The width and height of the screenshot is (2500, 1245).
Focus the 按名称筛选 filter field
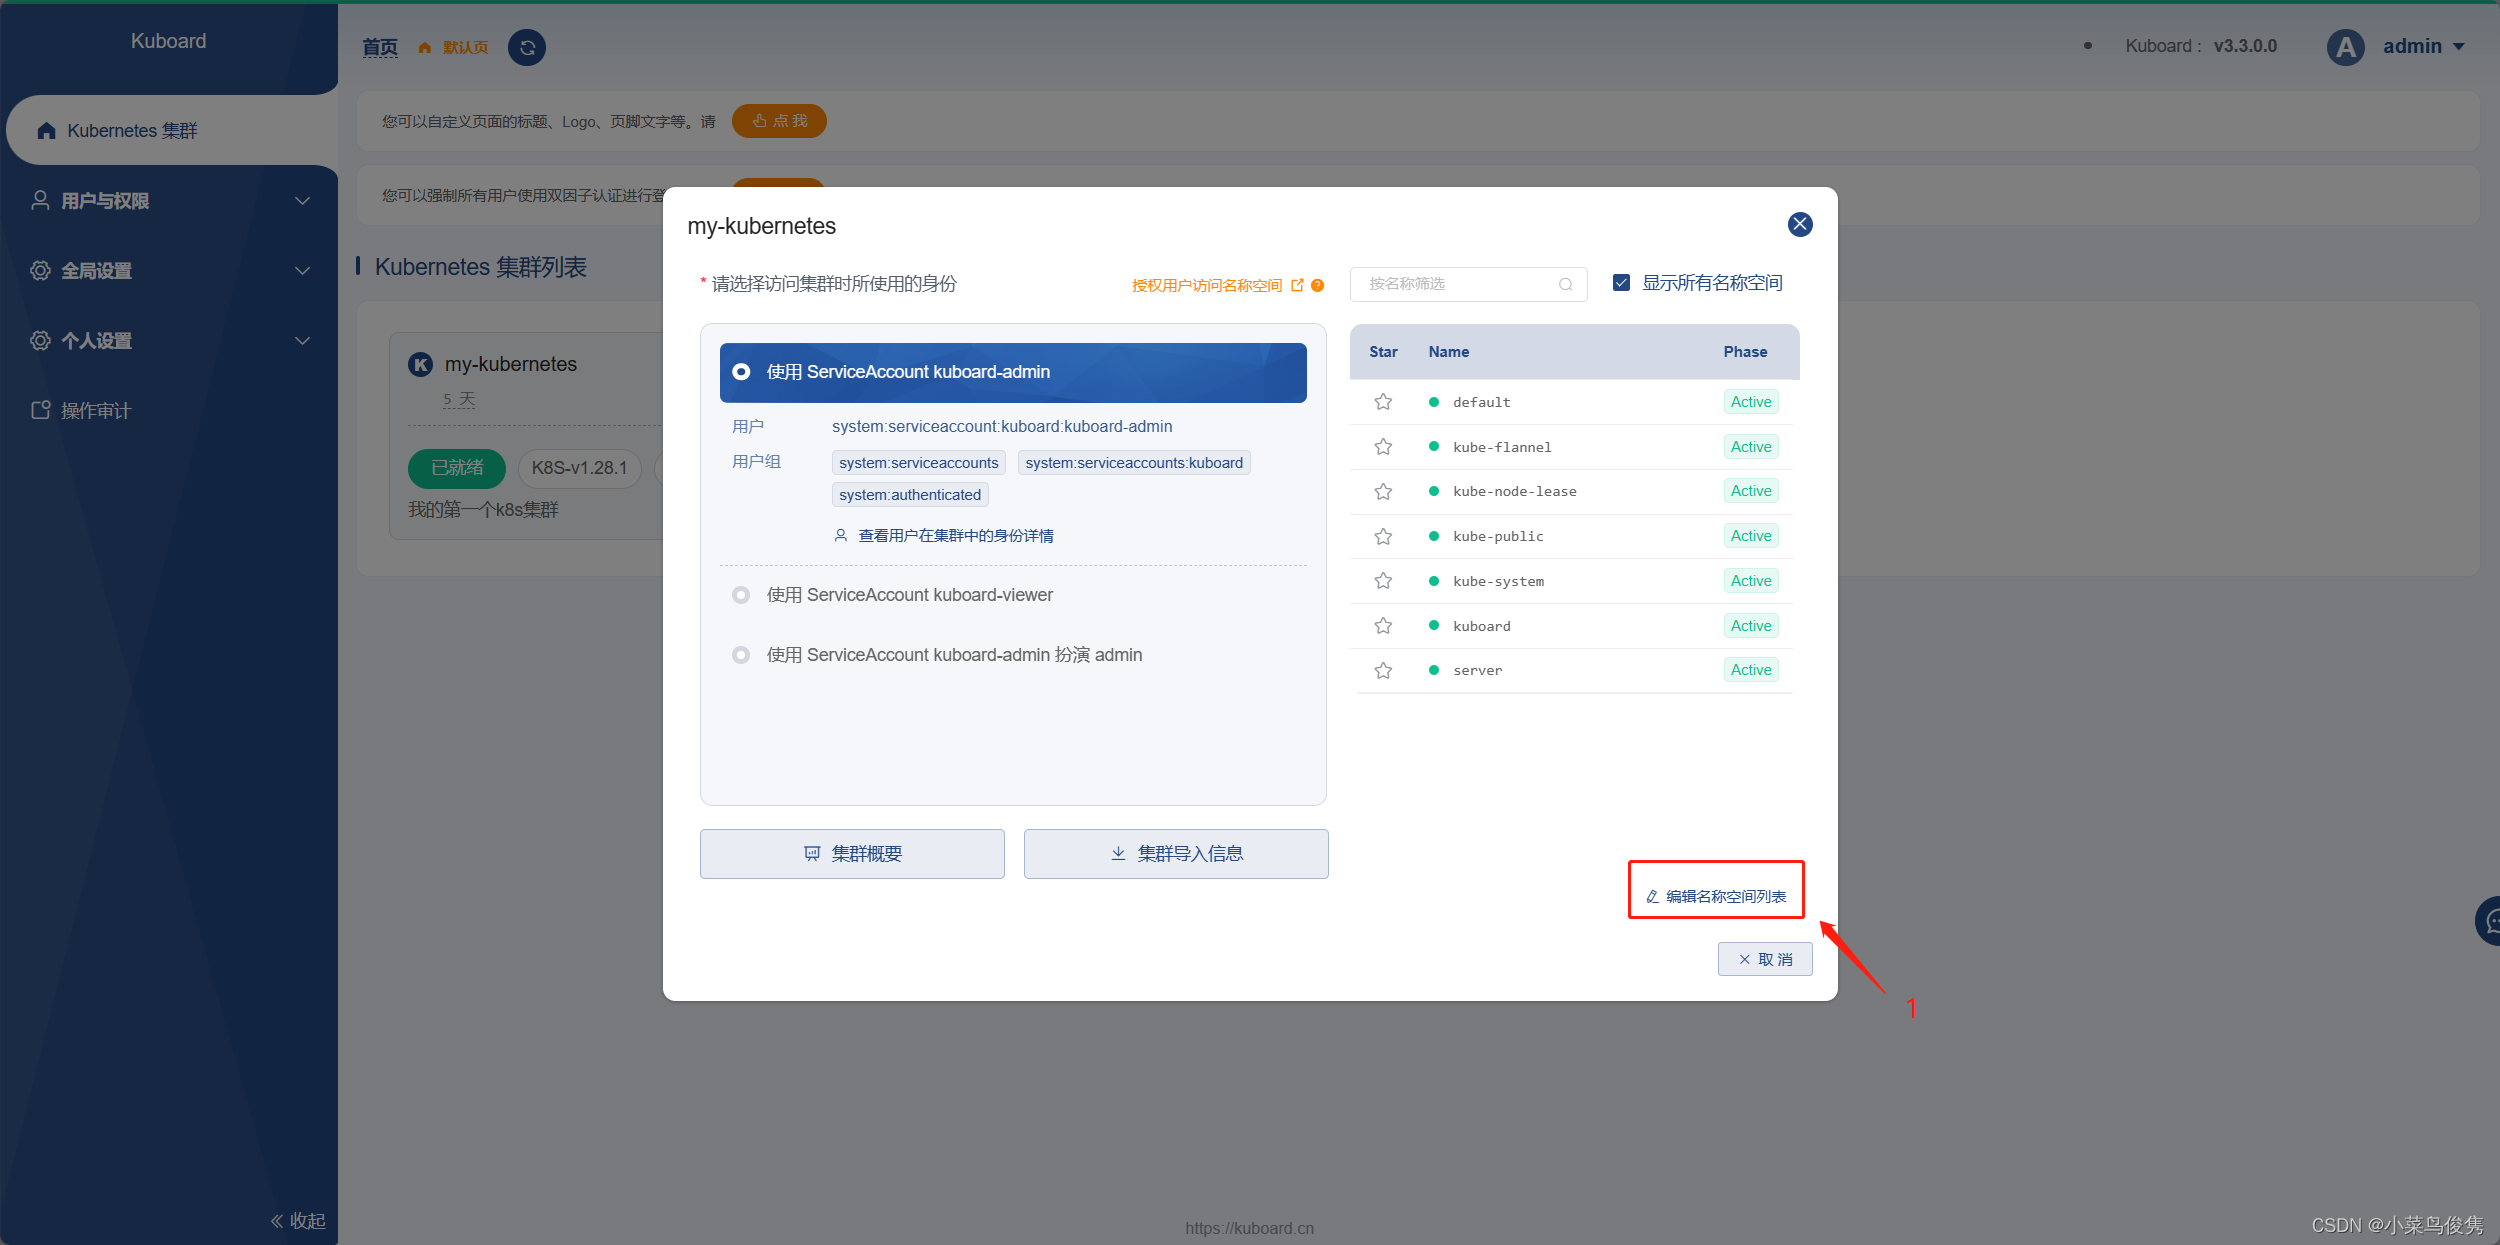[x=1468, y=284]
